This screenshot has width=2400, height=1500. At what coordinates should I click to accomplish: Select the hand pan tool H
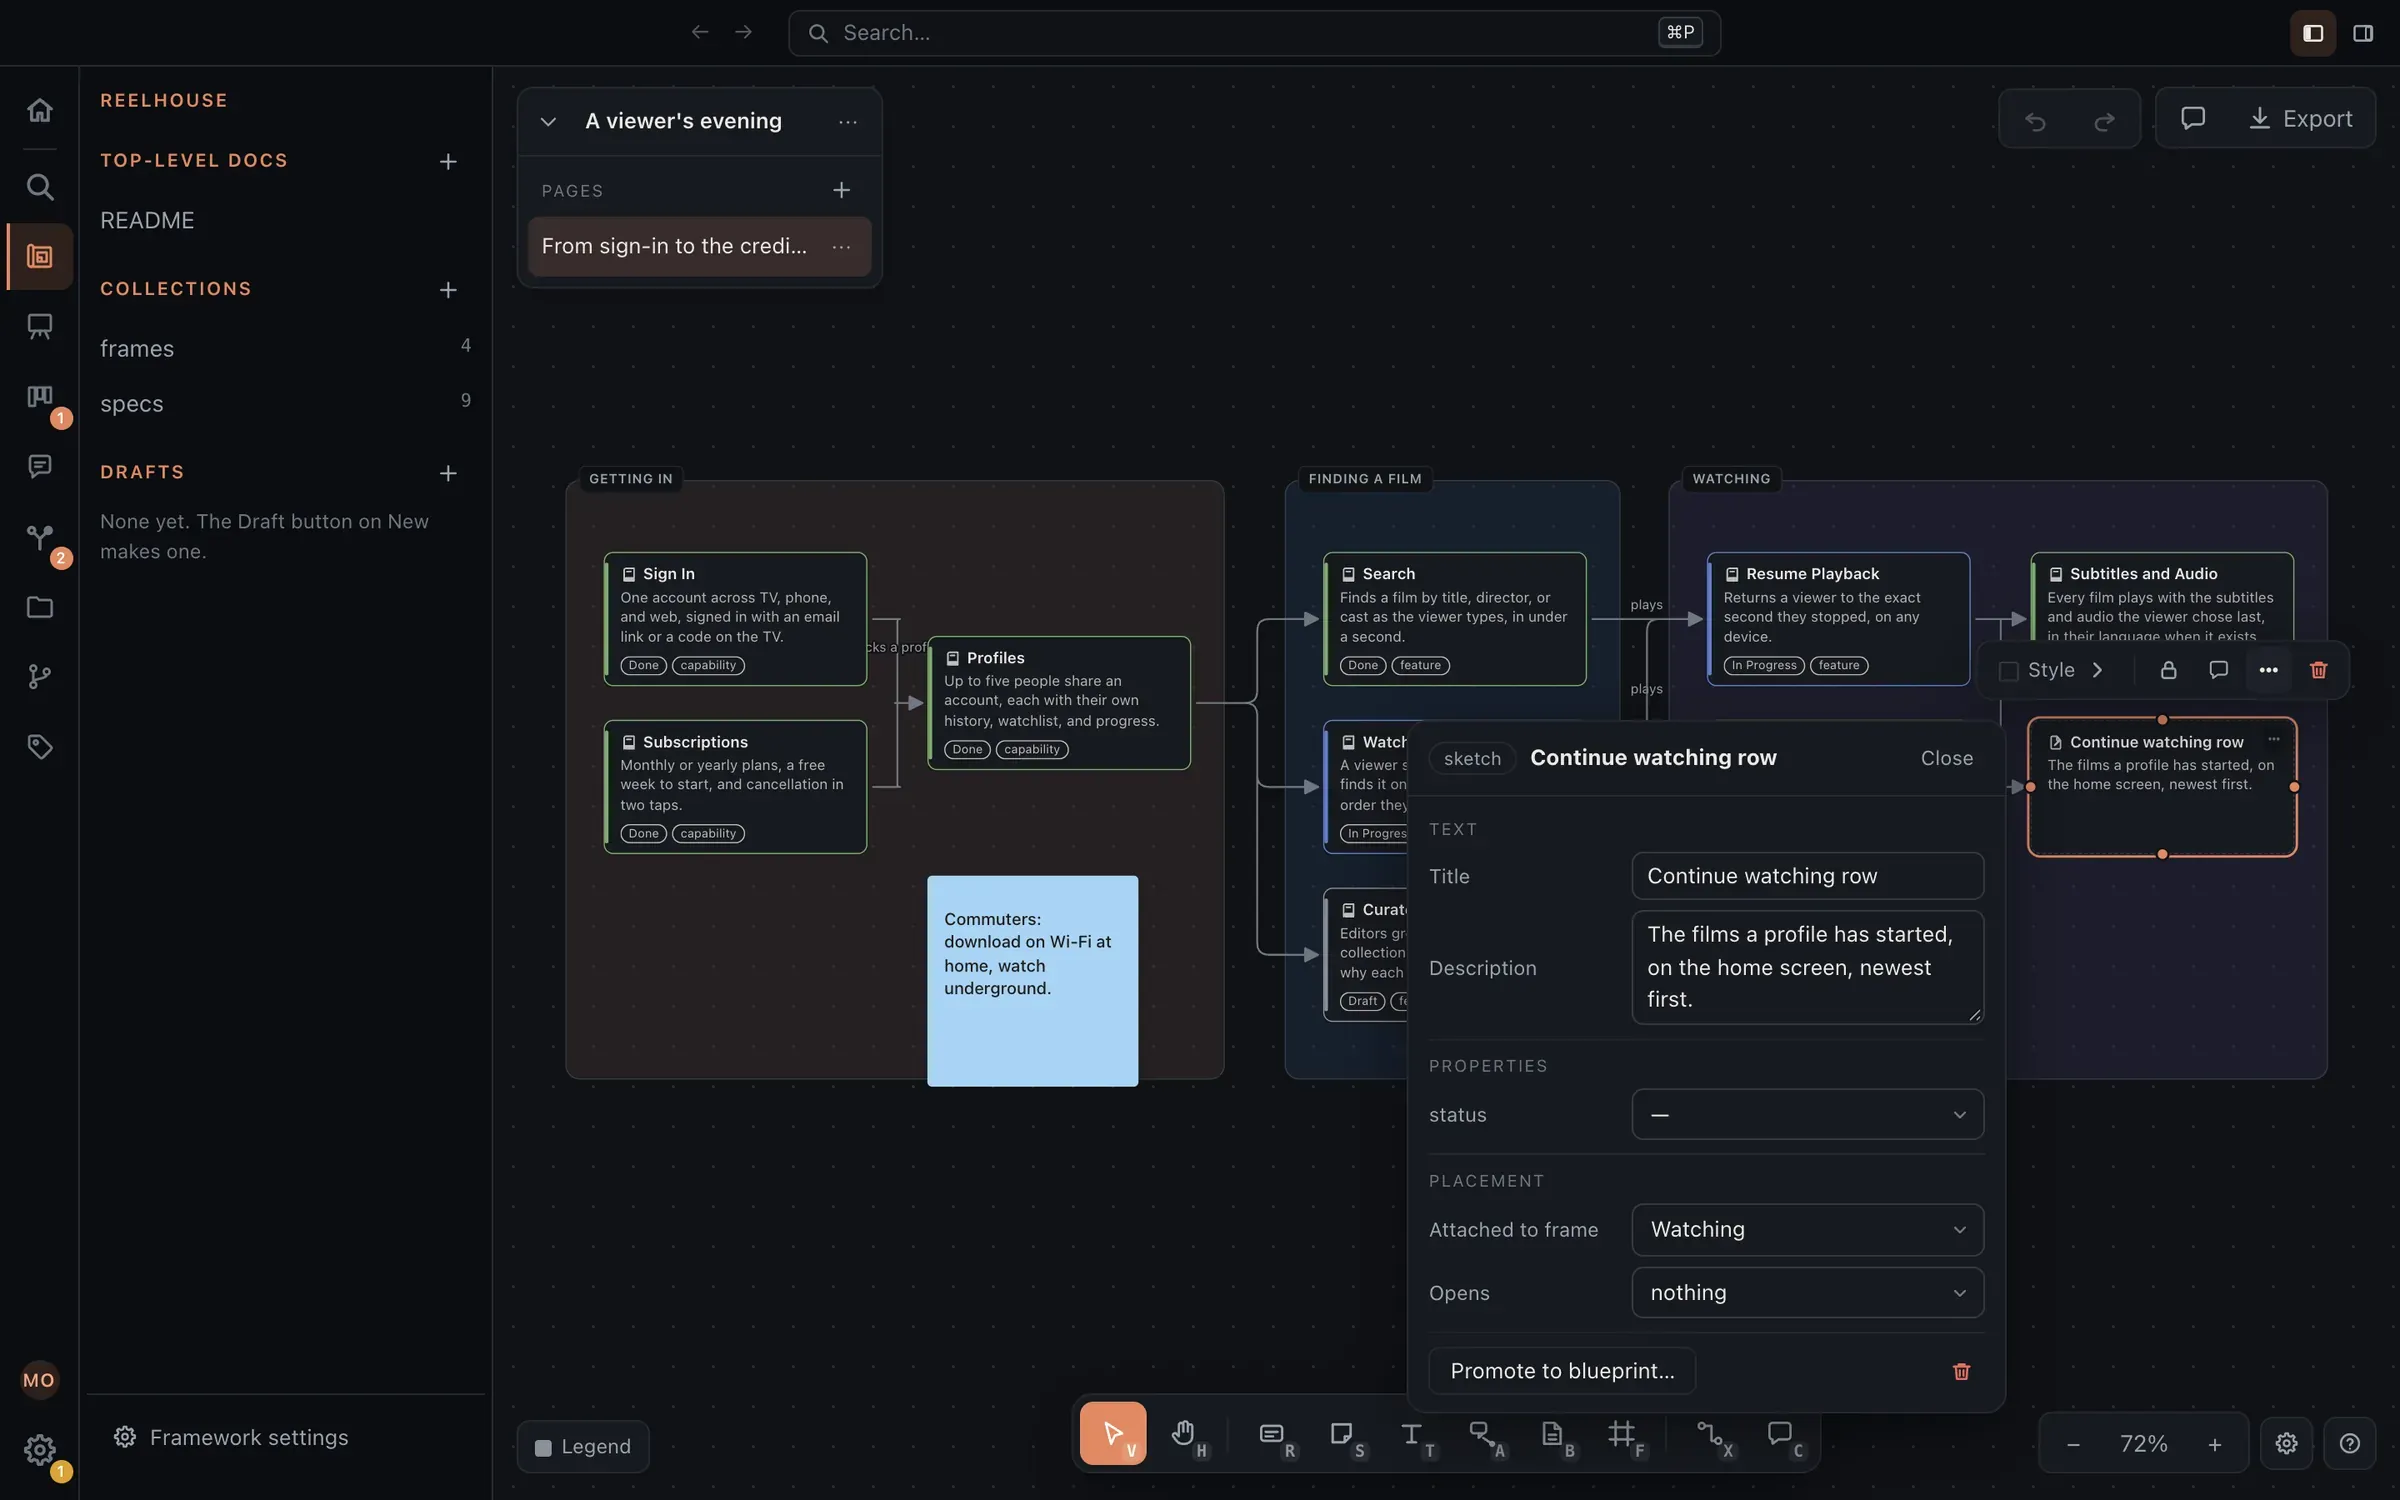(x=1185, y=1434)
